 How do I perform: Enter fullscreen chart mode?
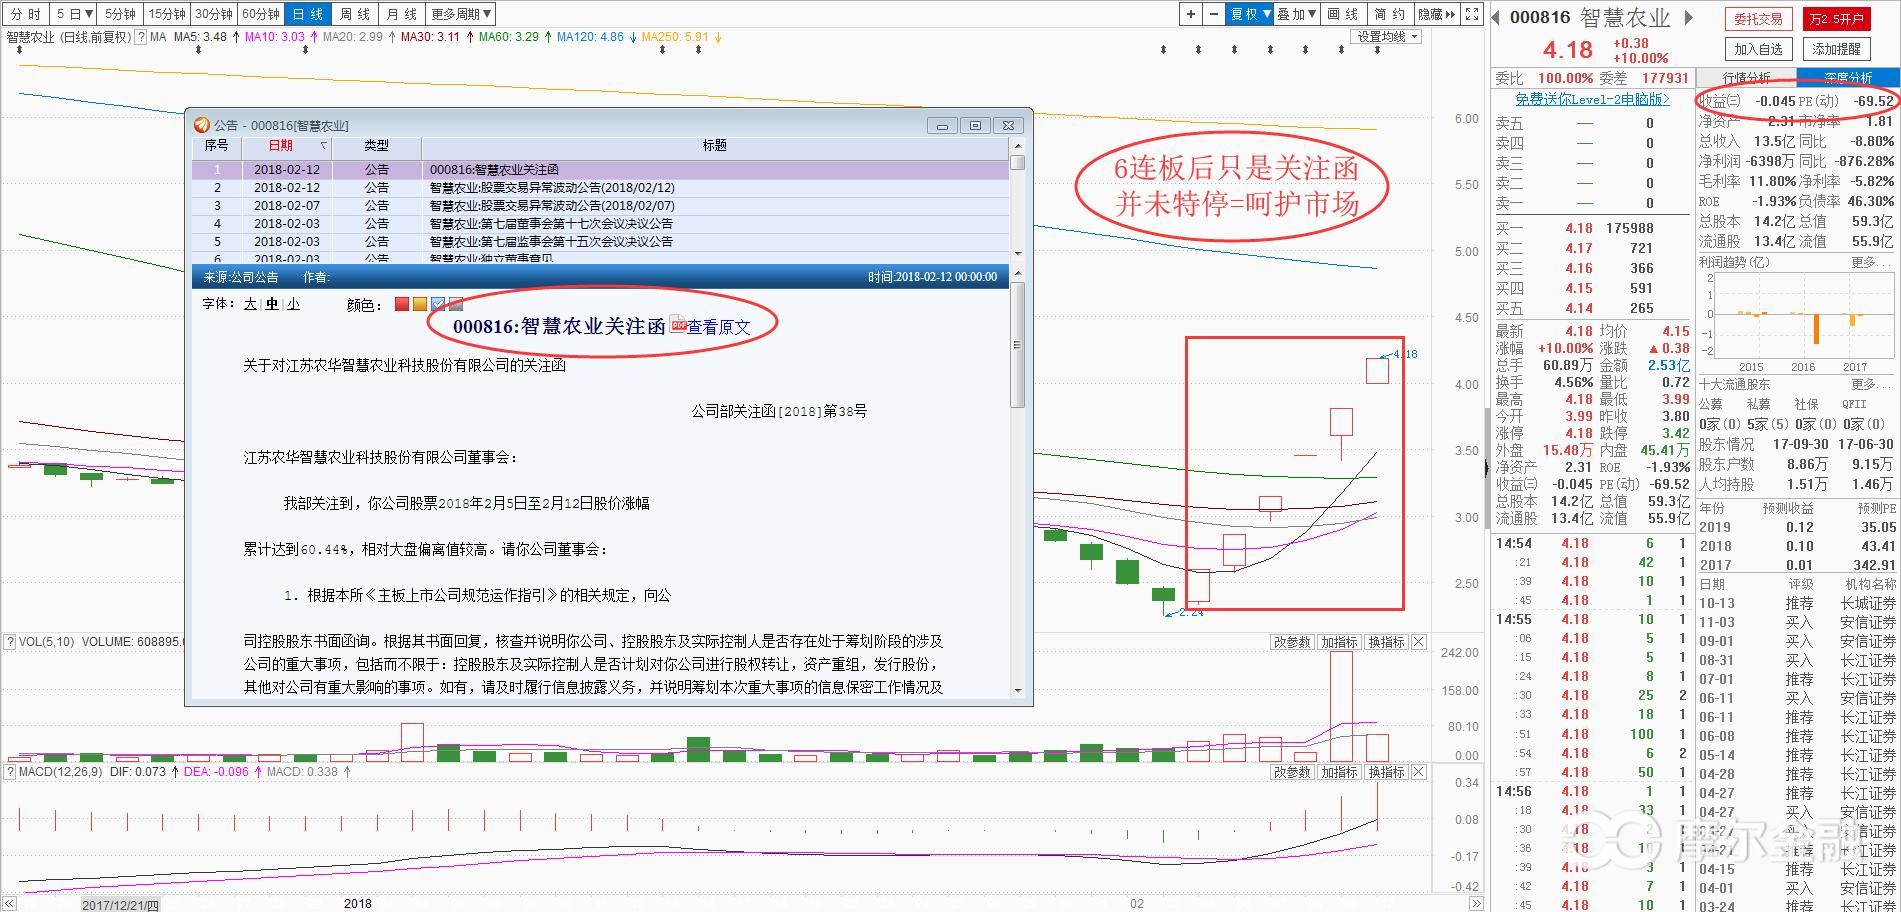click(x=1472, y=14)
